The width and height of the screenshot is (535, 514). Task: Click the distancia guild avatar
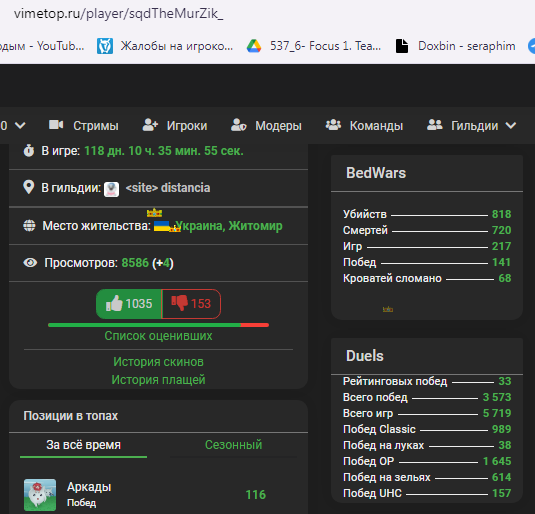pyautogui.click(x=111, y=189)
